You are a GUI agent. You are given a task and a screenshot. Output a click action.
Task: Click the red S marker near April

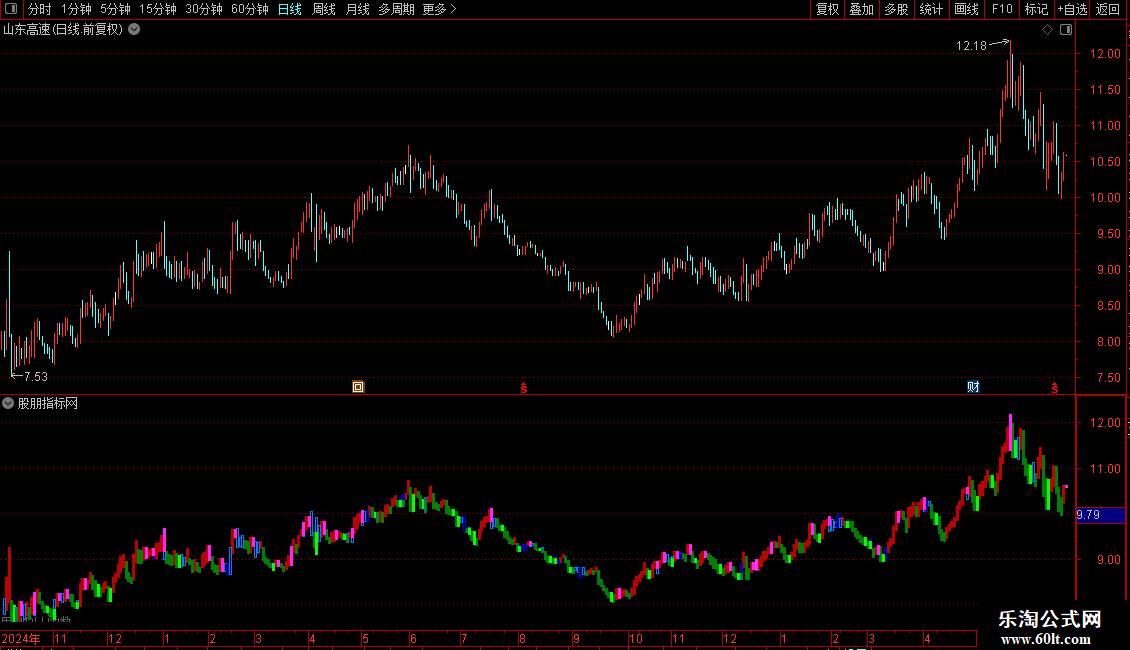[1054, 388]
